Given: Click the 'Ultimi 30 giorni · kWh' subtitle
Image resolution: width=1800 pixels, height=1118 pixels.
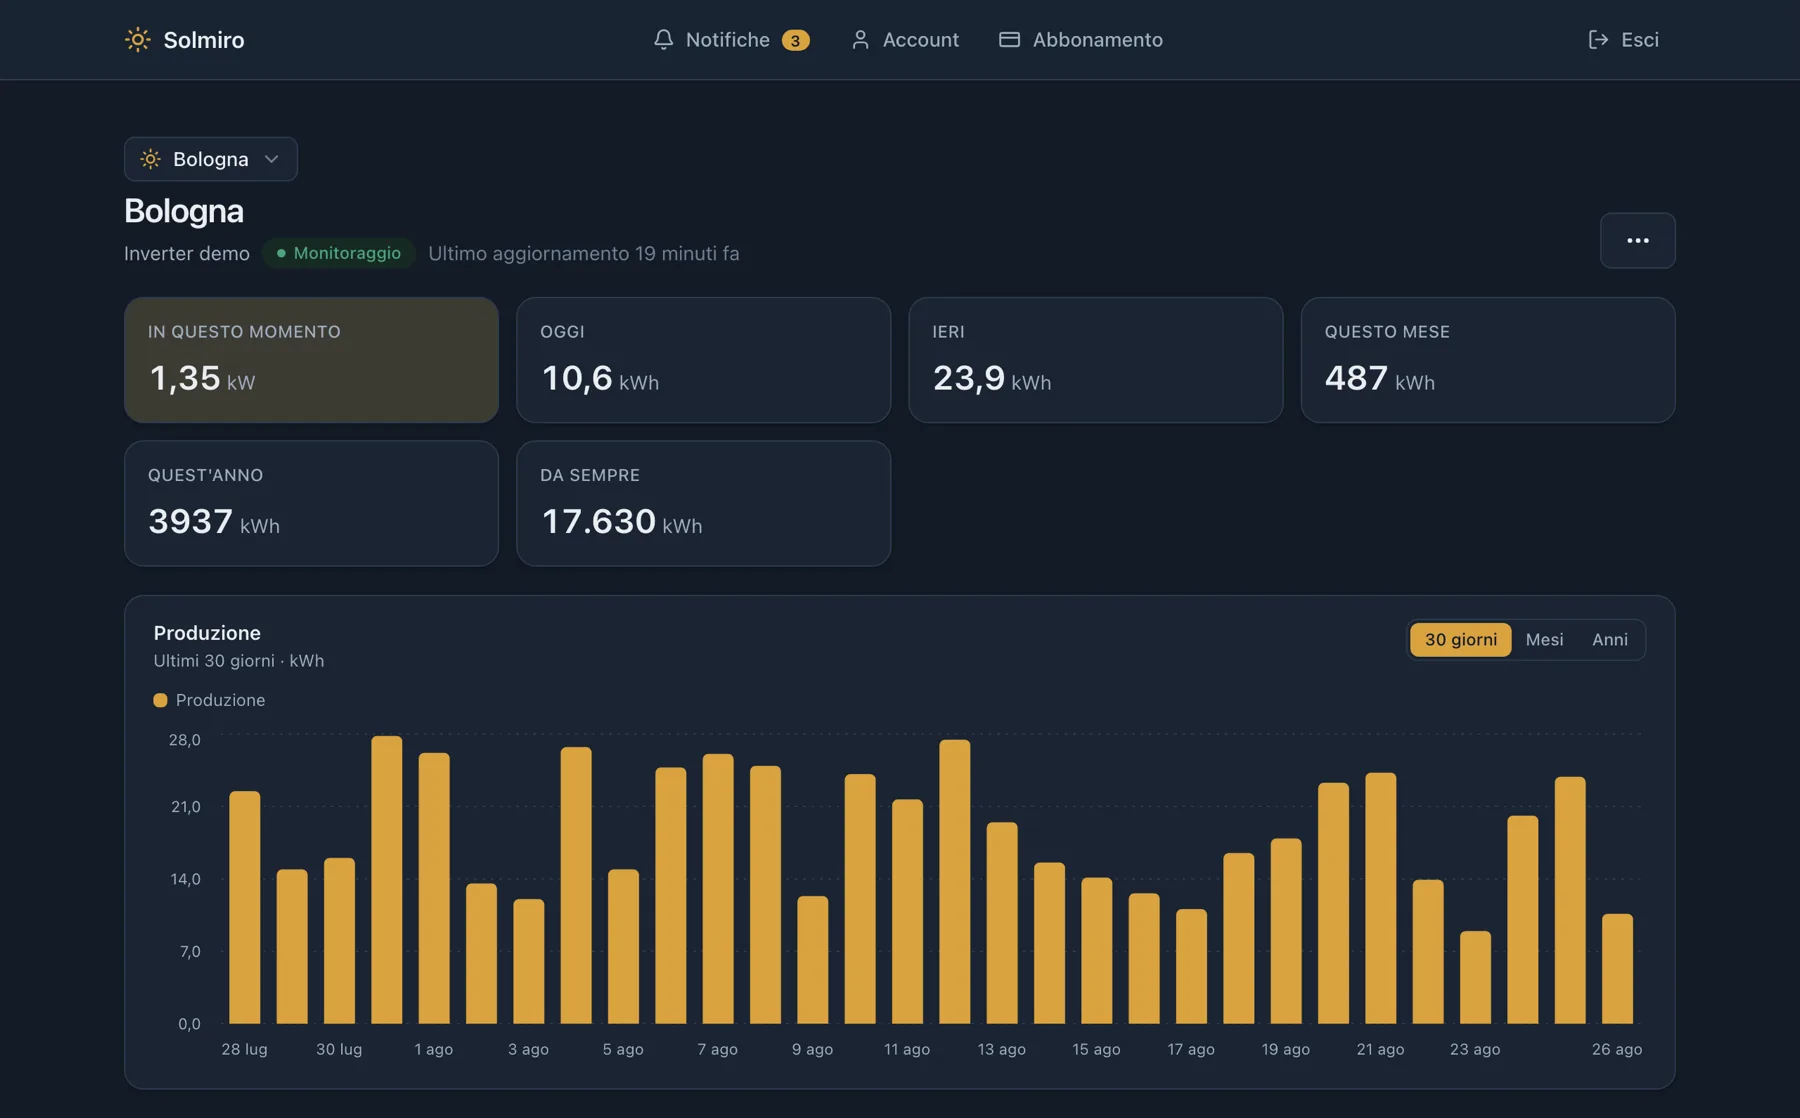Looking at the screenshot, I should pos(239,660).
